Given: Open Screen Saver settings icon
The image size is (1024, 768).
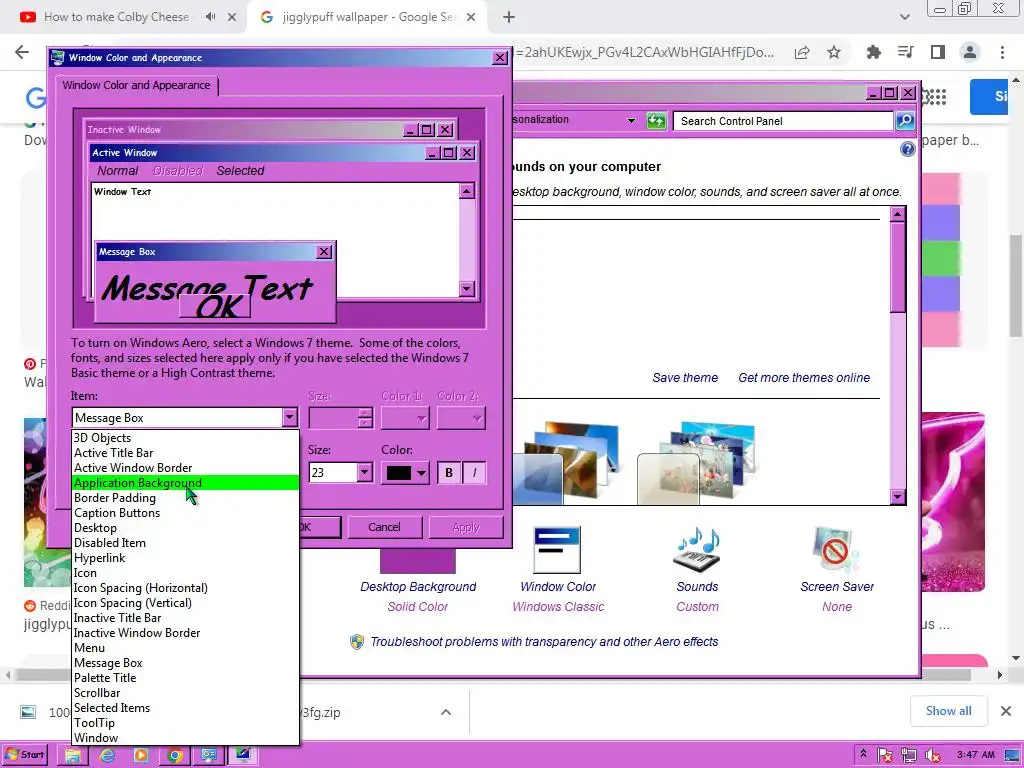Looking at the screenshot, I should 837,550.
